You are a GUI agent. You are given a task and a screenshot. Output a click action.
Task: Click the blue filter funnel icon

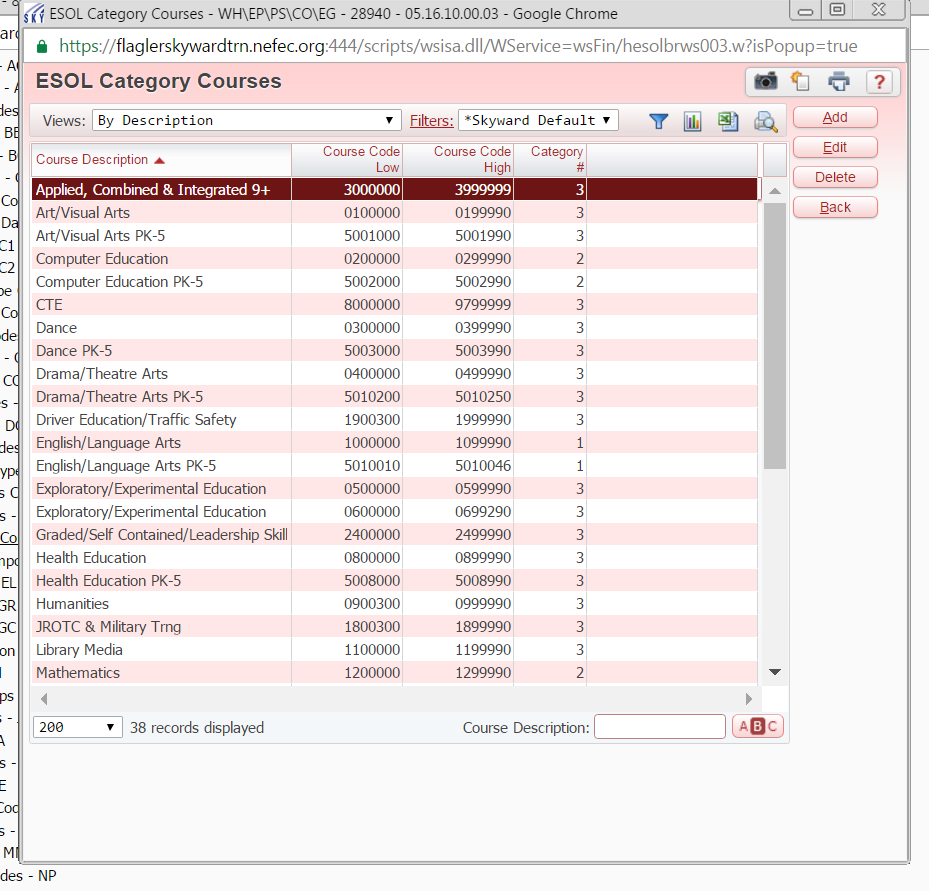point(658,121)
